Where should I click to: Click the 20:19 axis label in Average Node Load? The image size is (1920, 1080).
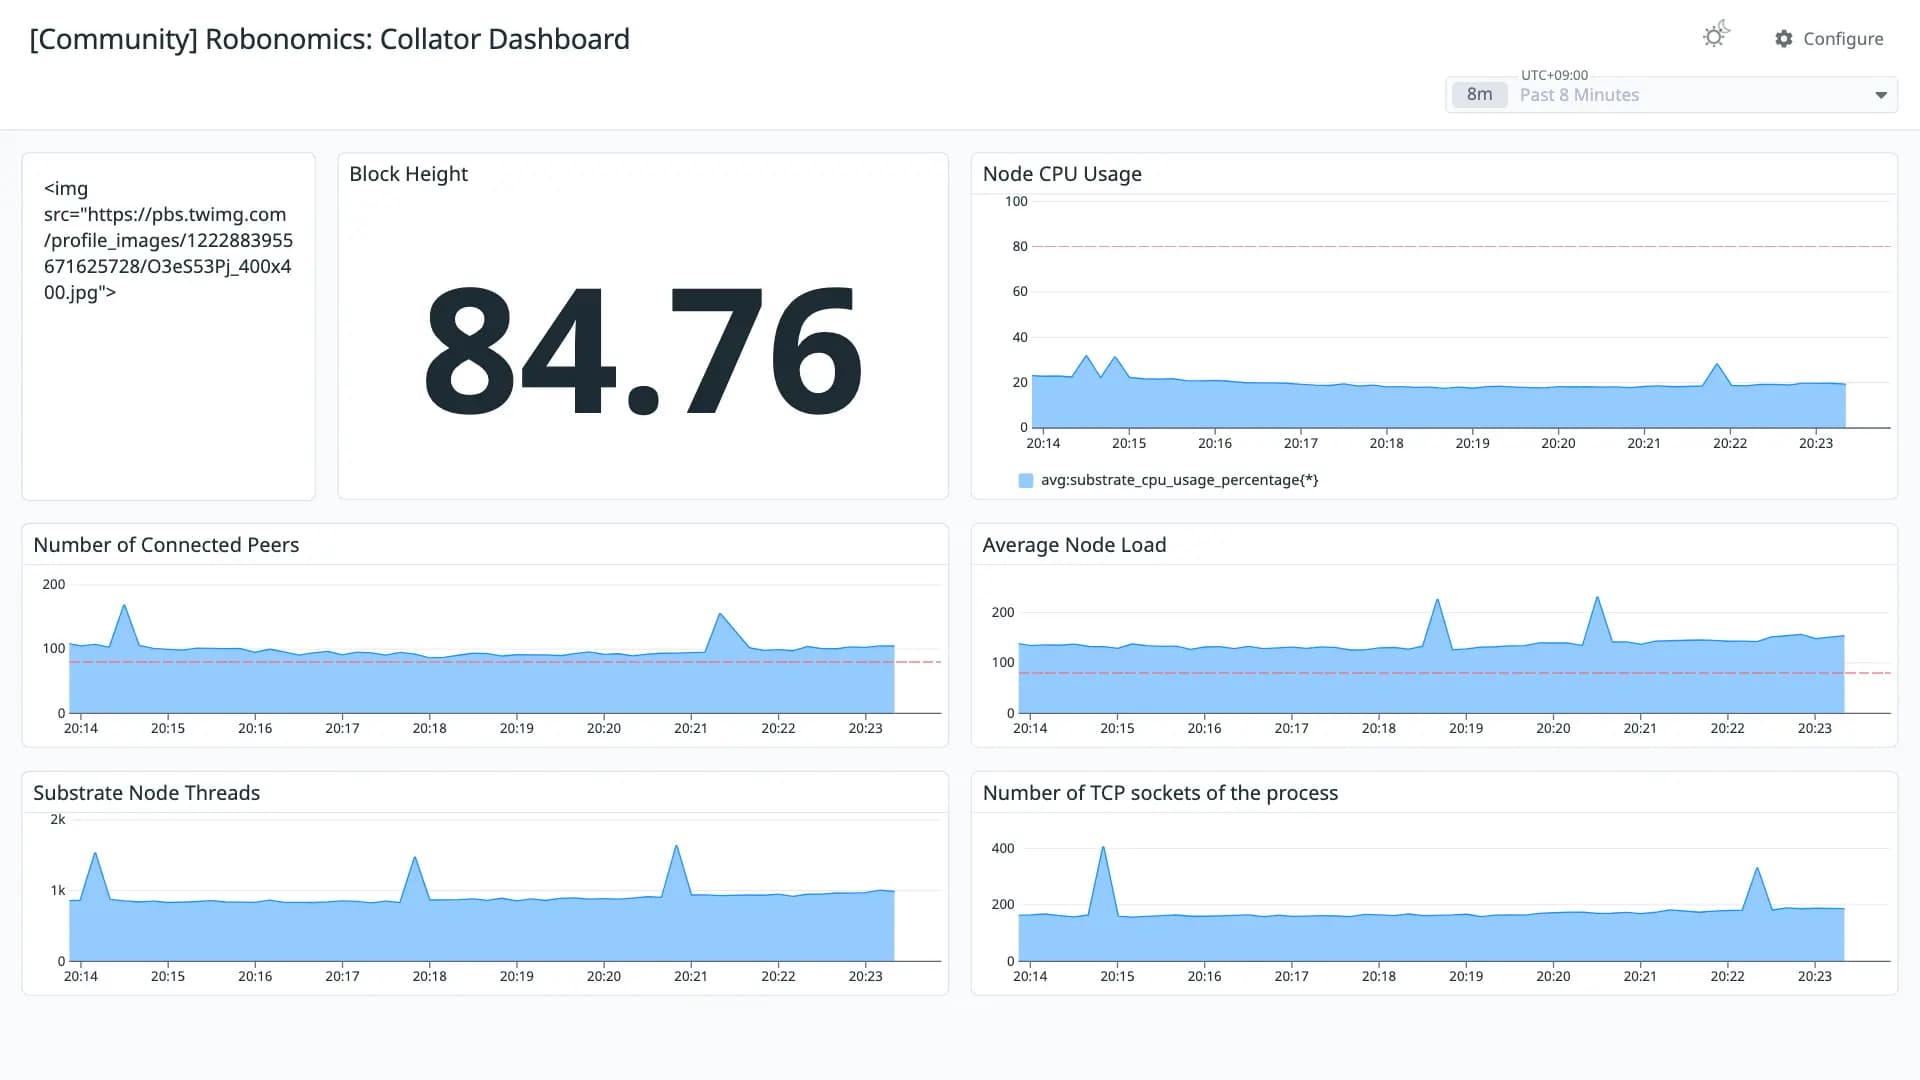pyautogui.click(x=1466, y=728)
